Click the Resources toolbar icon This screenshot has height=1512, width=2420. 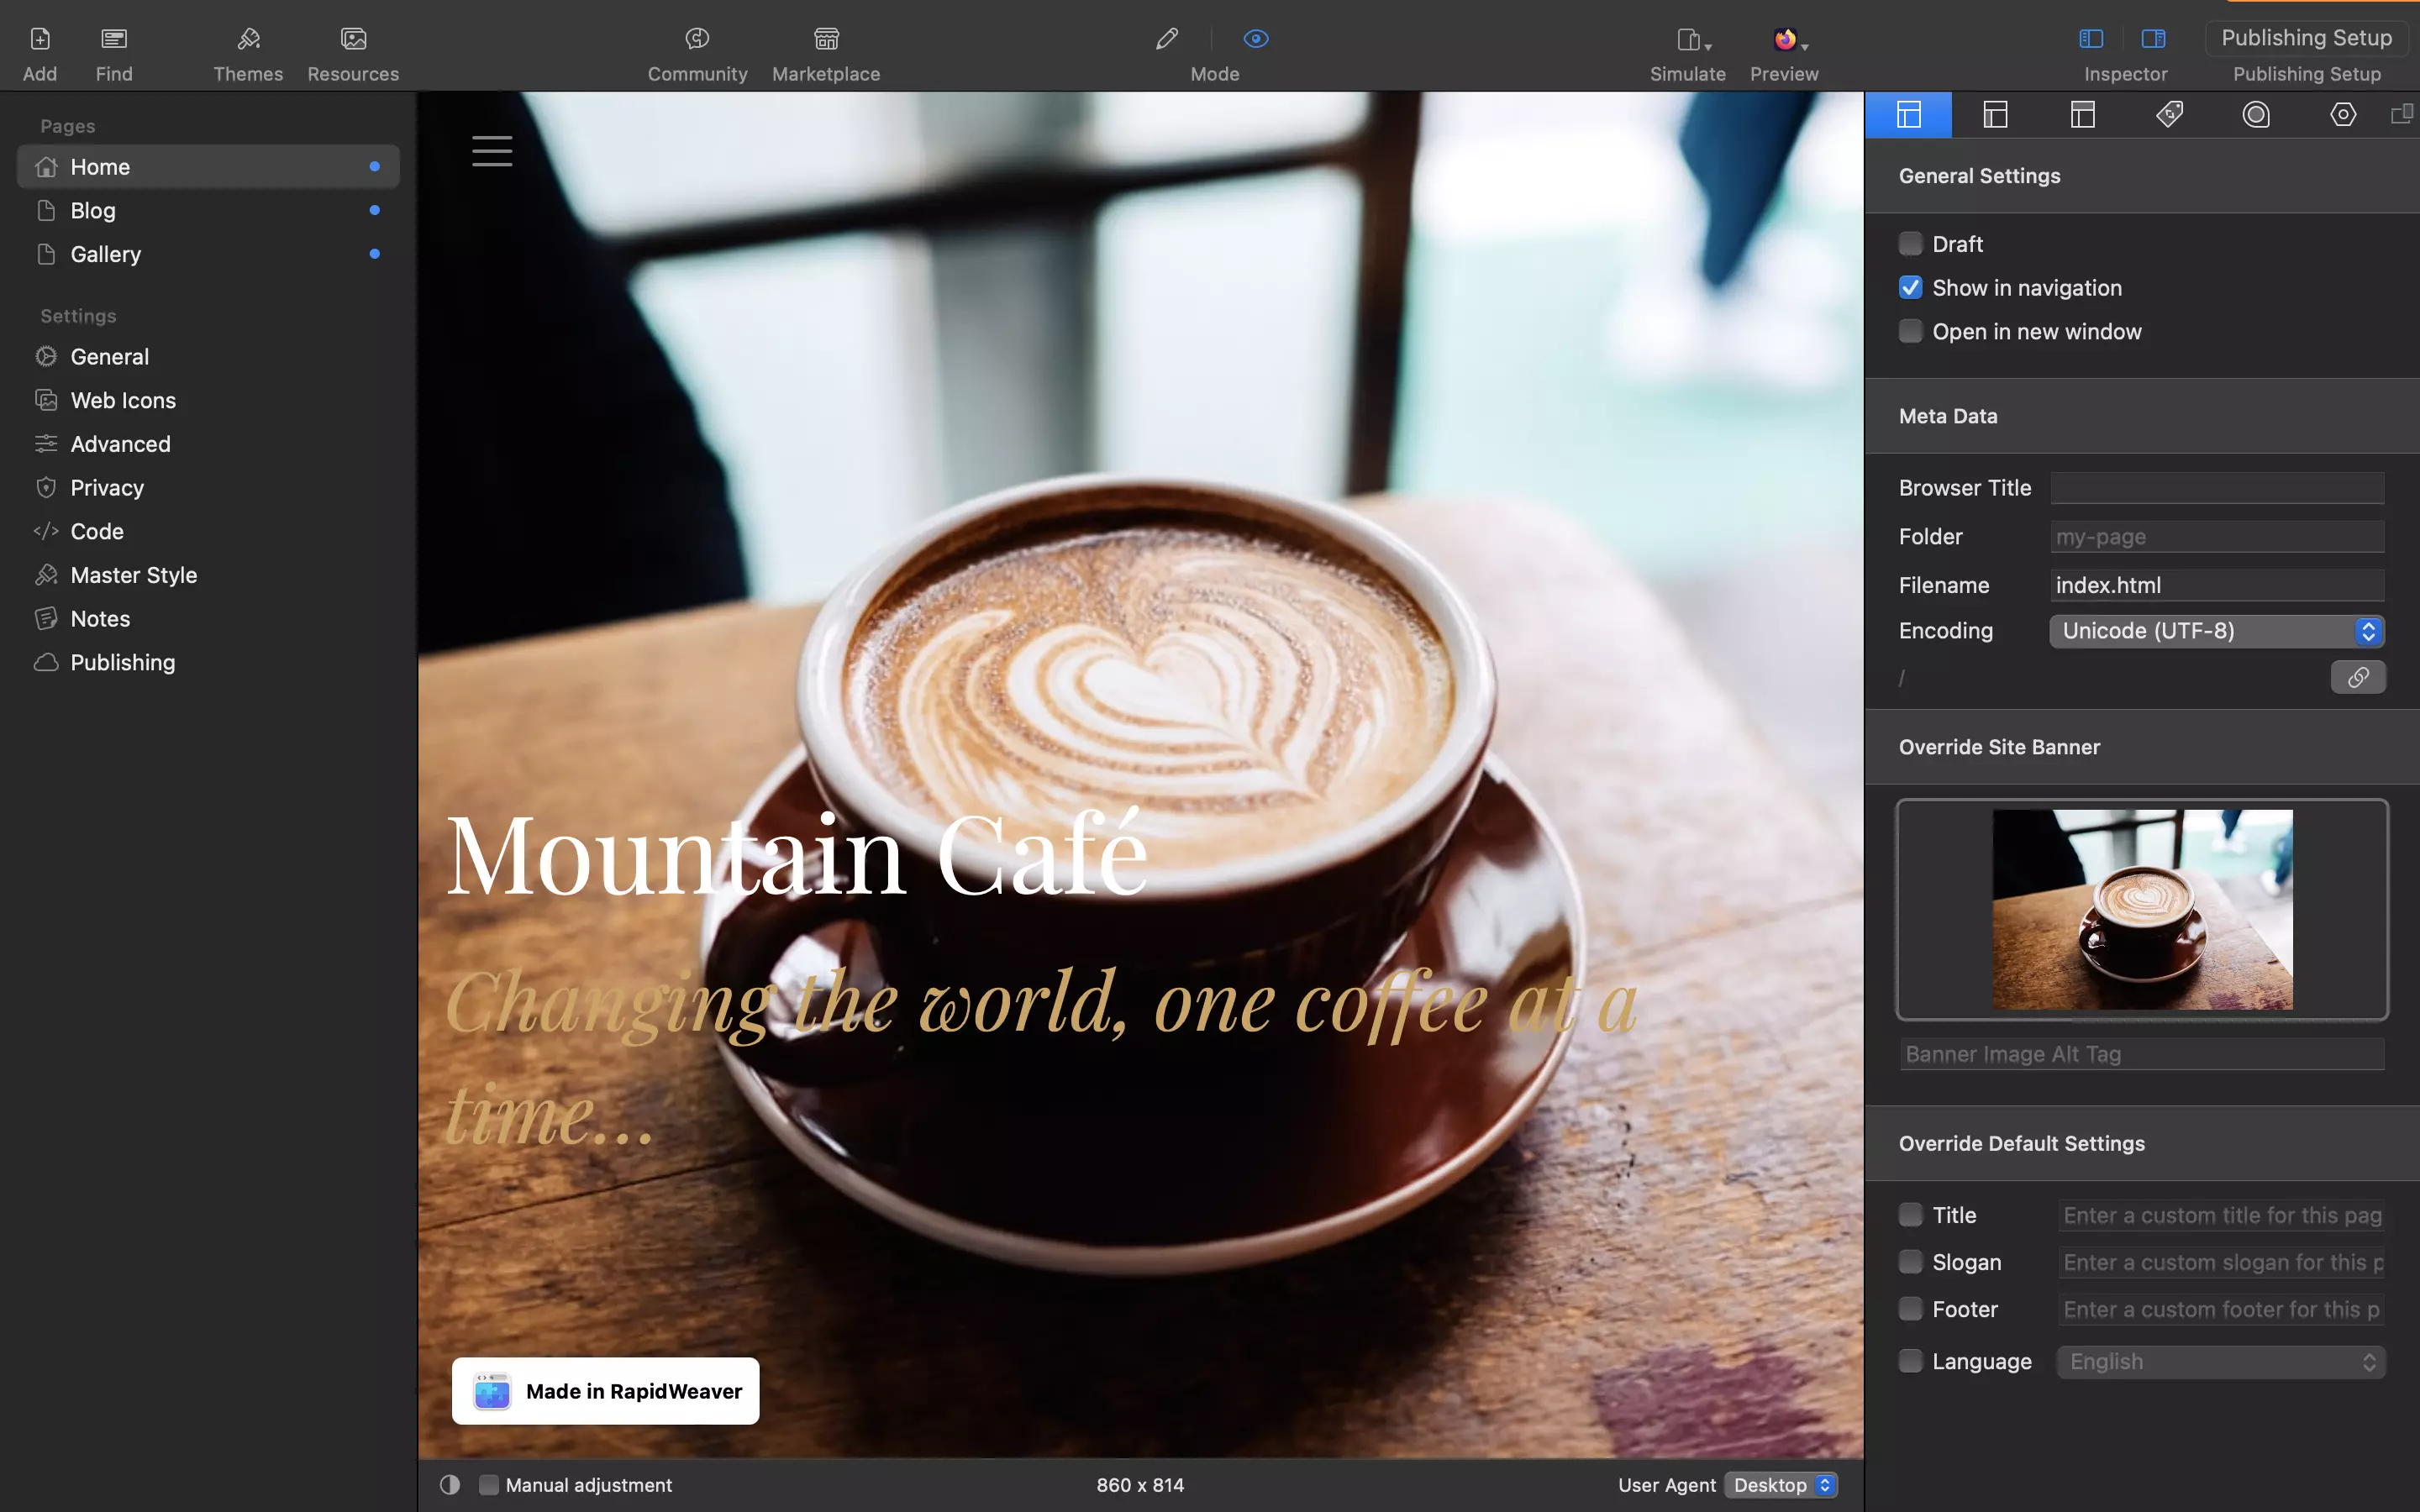[x=354, y=52]
